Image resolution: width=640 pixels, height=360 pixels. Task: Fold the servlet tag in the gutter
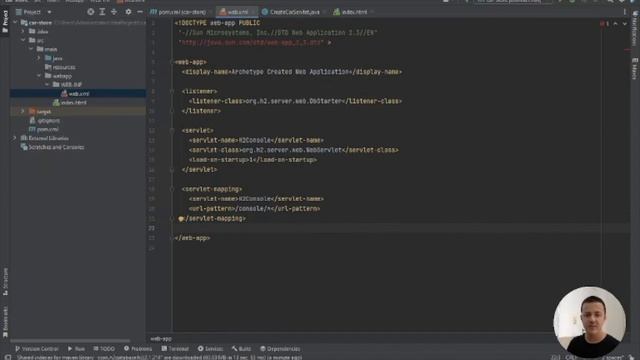coord(172,131)
